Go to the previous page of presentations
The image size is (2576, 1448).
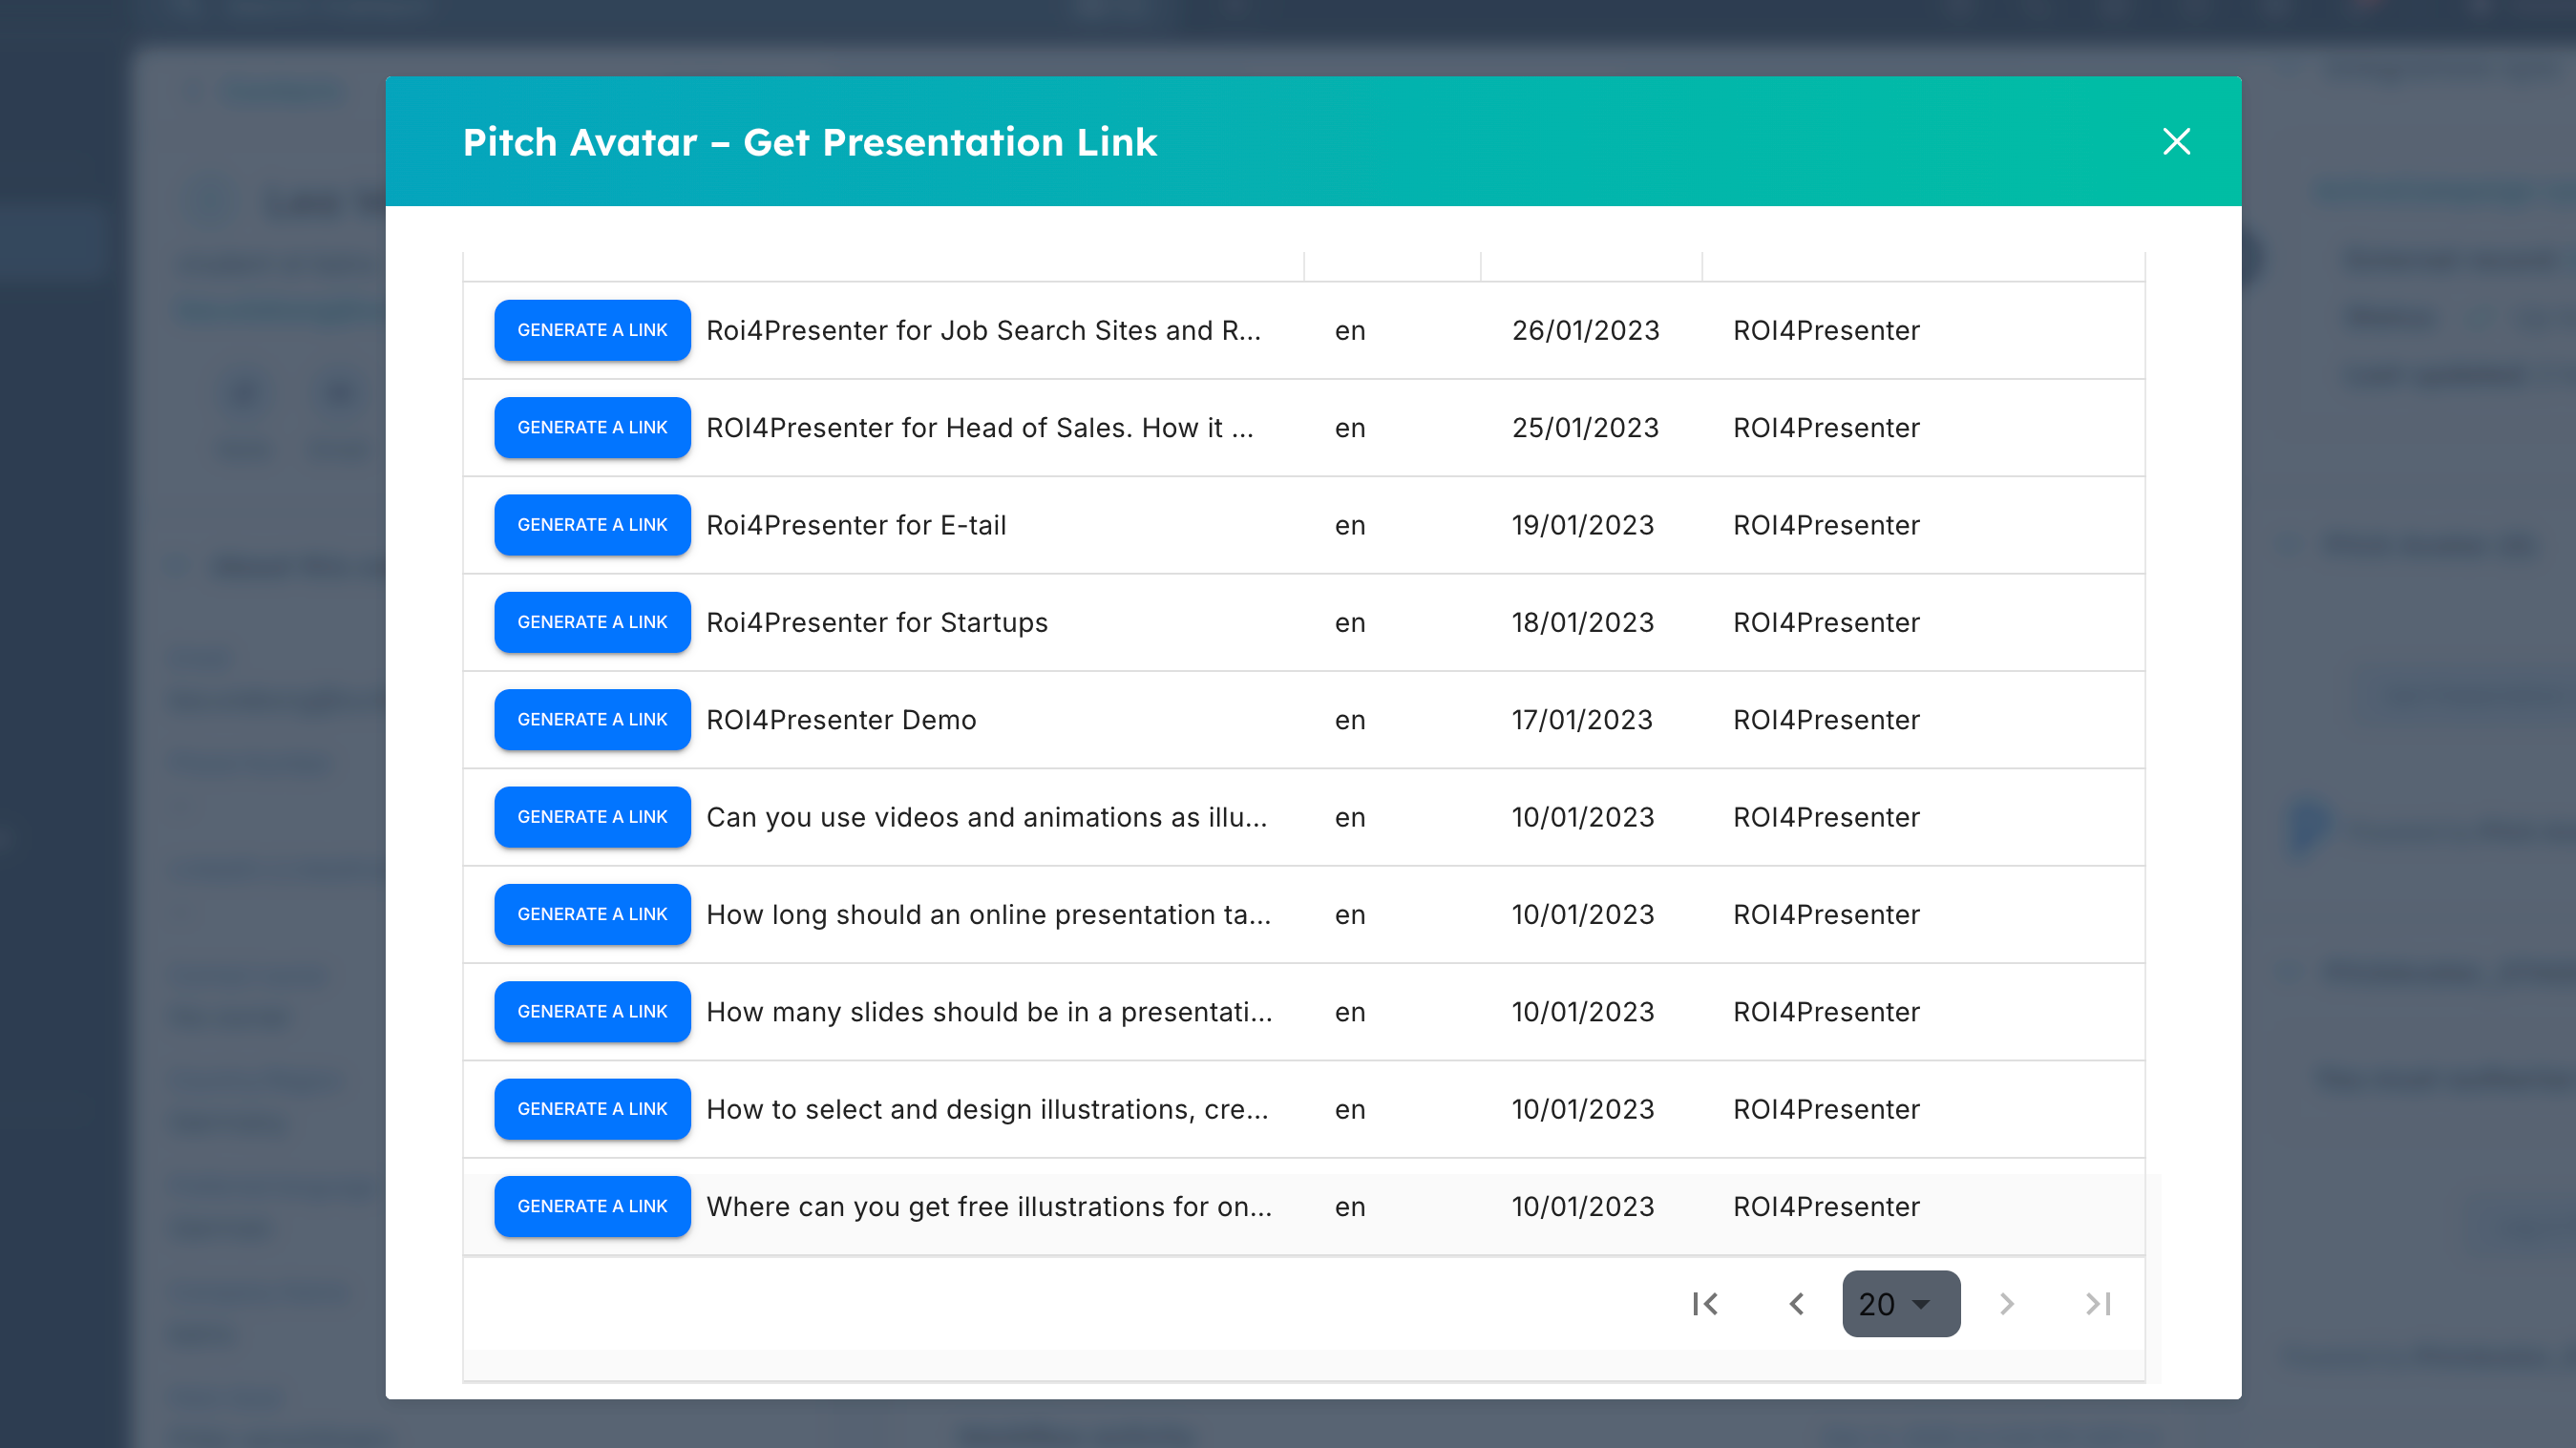1797,1304
